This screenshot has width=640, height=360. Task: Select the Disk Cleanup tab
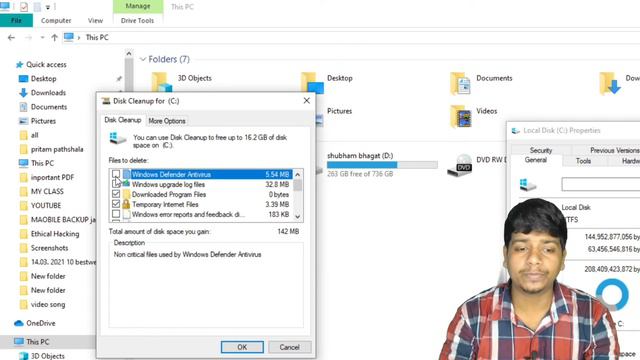tap(122, 120)
